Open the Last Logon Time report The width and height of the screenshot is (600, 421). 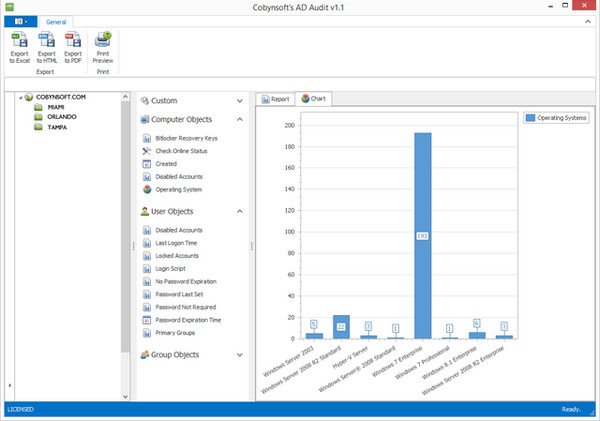tap(176, 243)
